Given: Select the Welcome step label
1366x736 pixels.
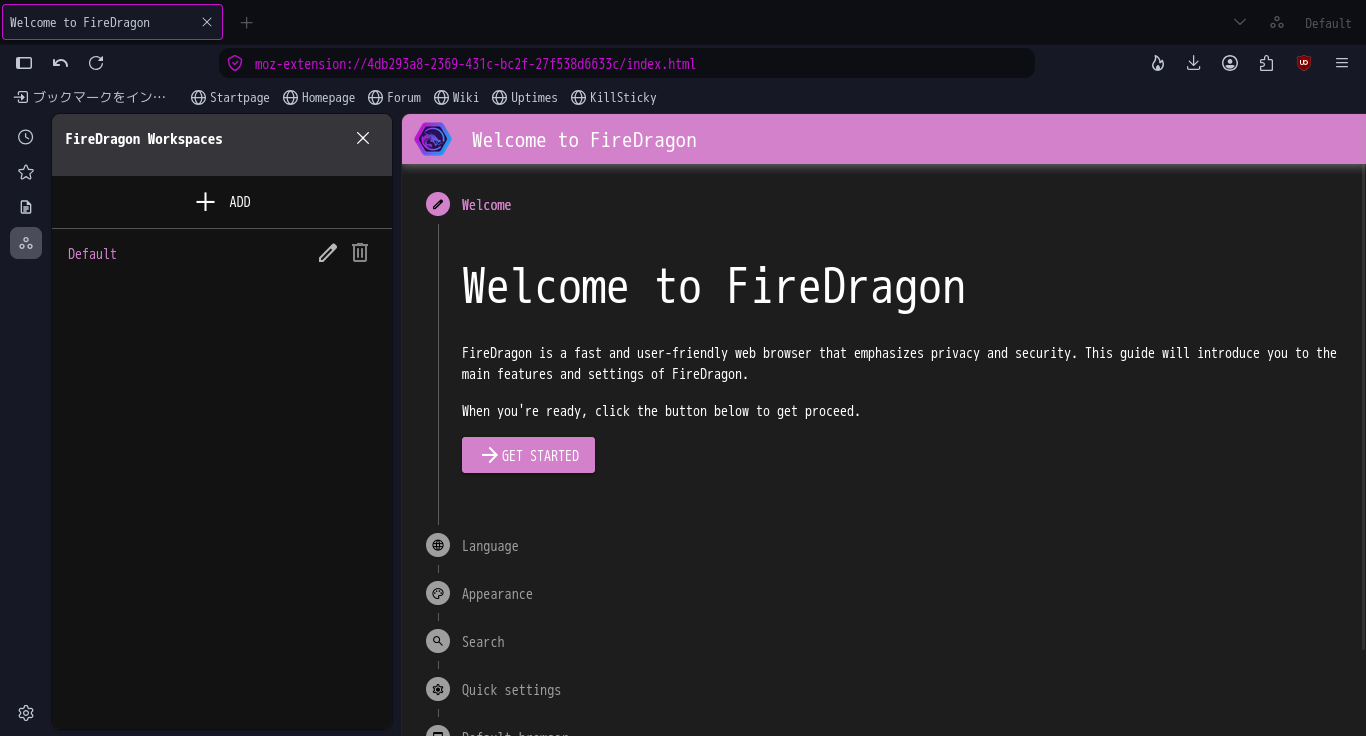Looking at the screenshot, I should (x=486, y=205).
